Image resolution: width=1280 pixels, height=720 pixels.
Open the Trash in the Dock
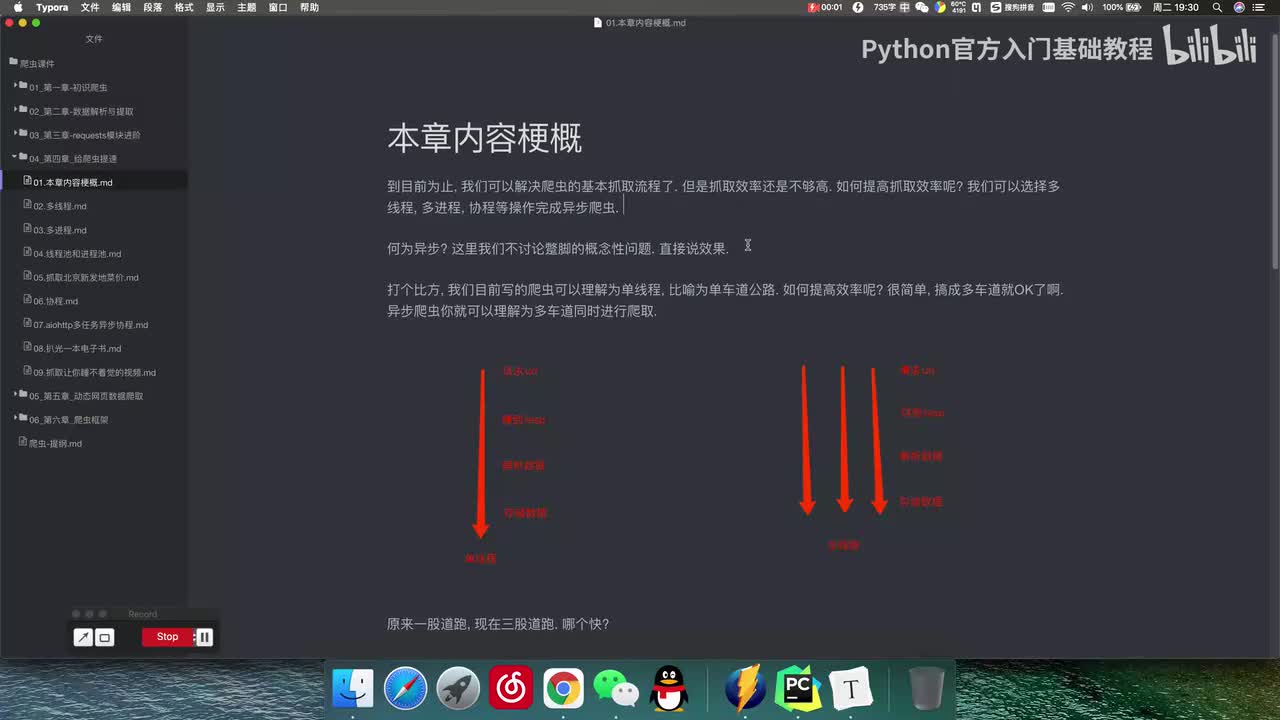[927, 689]
